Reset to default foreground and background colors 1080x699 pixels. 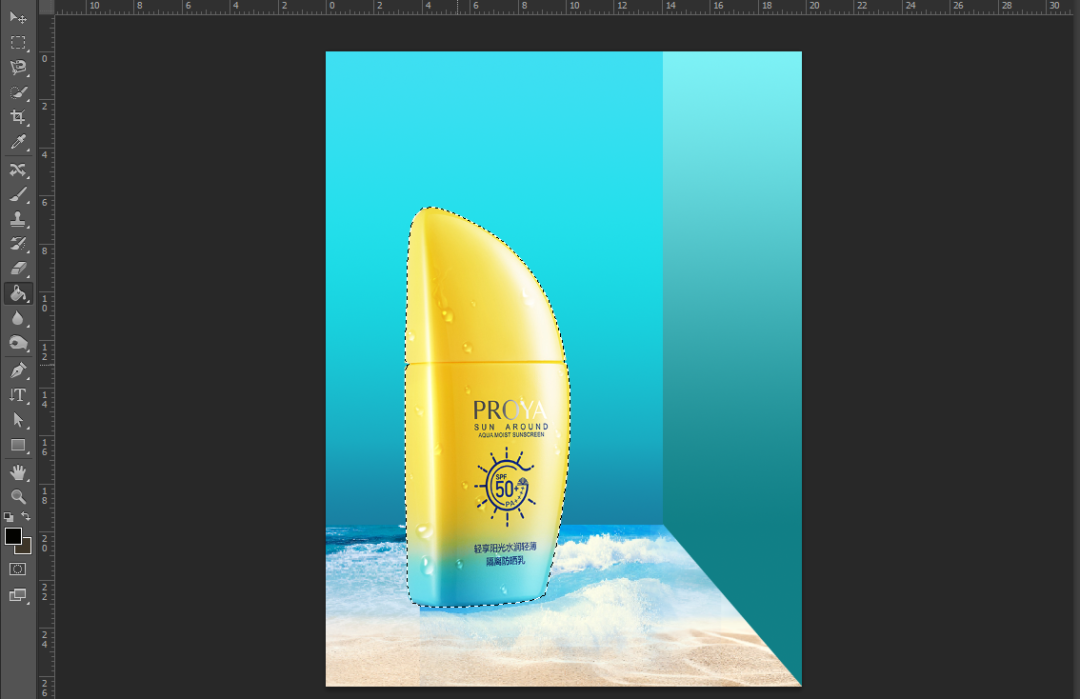[x=8, y=517]
